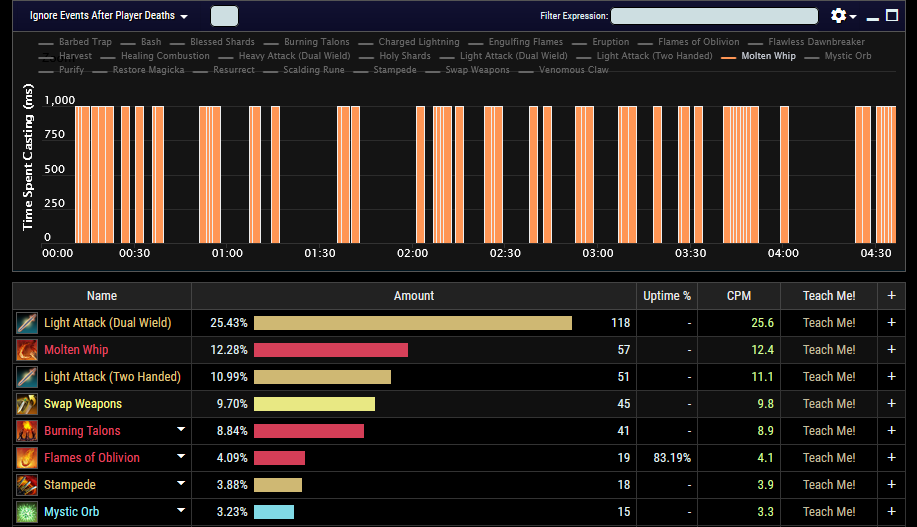Sort table by Uptime % column
917x527 pixels.
(x=667, y=296)
